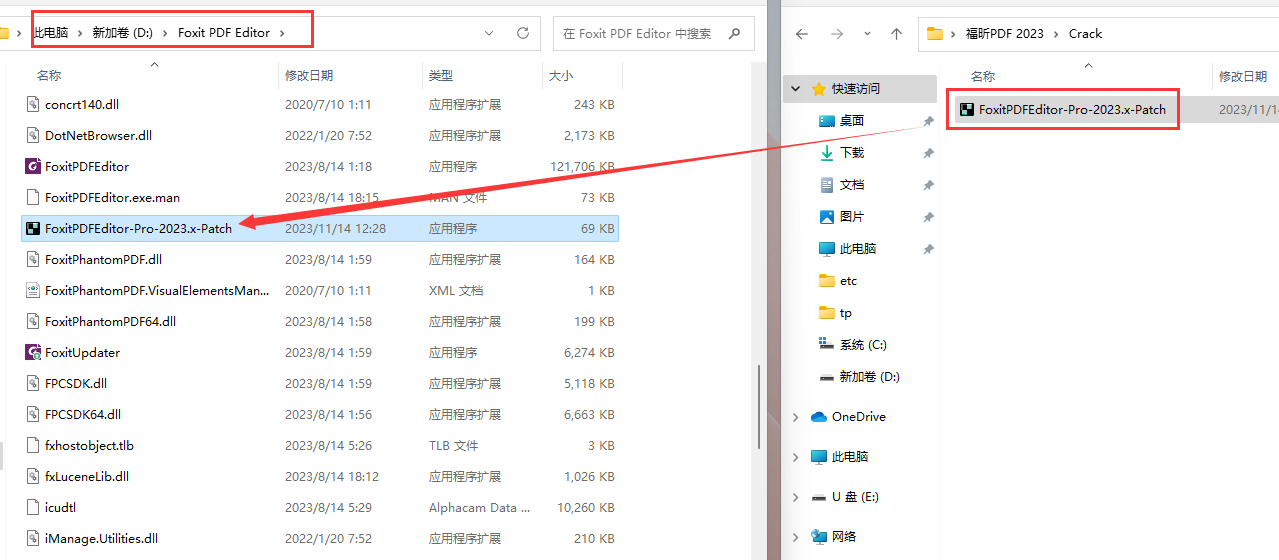
Task: Open Documents (文档) in quick access
Action: tap(851, 184)
